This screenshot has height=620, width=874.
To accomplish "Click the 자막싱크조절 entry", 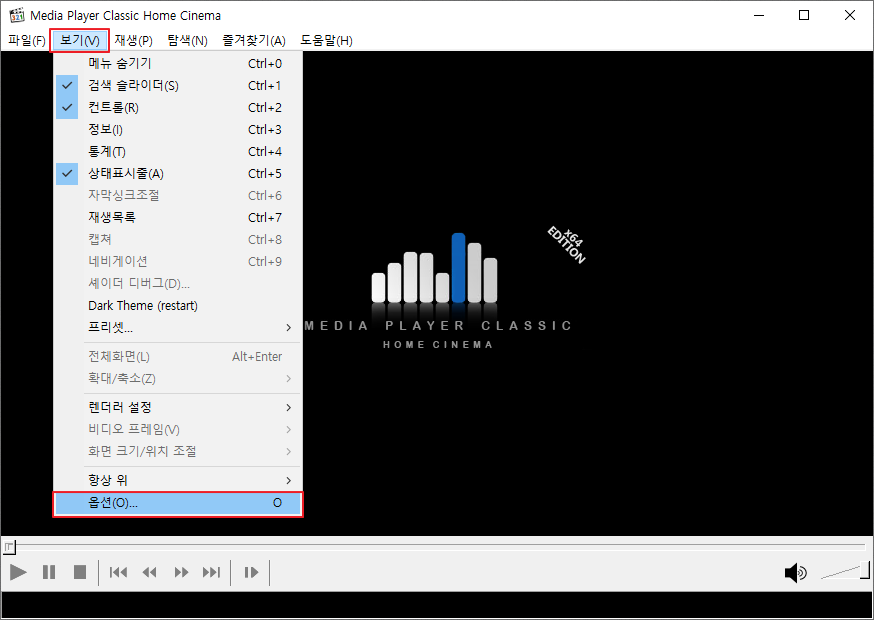I will (x=178, y=196).
